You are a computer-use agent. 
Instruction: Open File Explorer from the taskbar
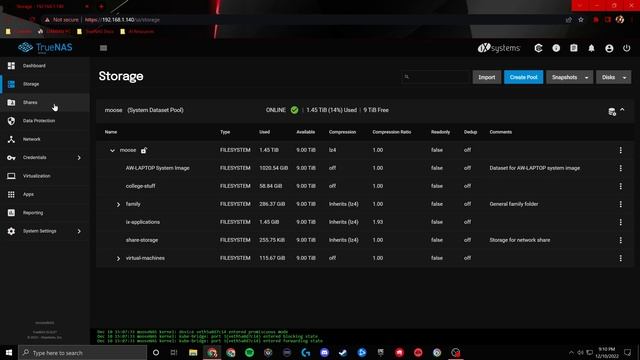pos(193,353)
